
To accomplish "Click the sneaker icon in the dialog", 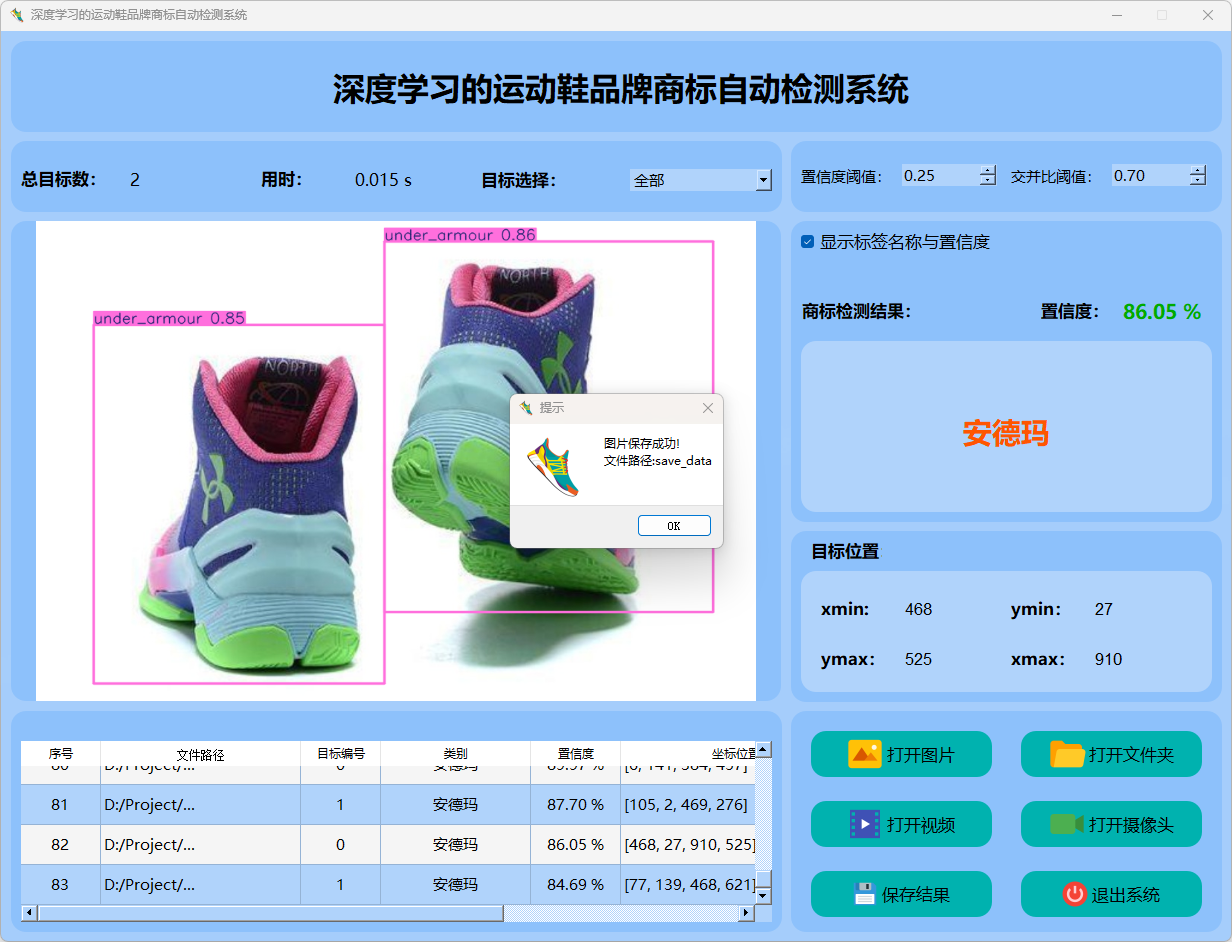I will coord(553,468).
